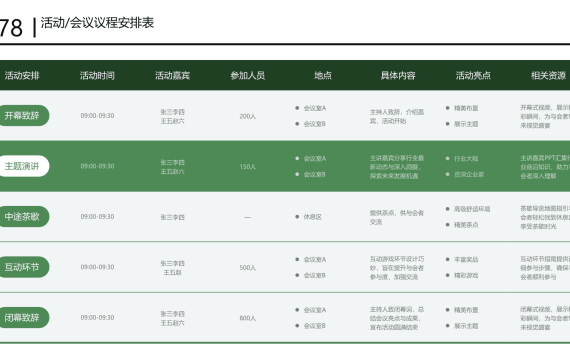Click the page number 78
Image resolution: width=570 pixels, height=360 pixels.
[11, 28]
